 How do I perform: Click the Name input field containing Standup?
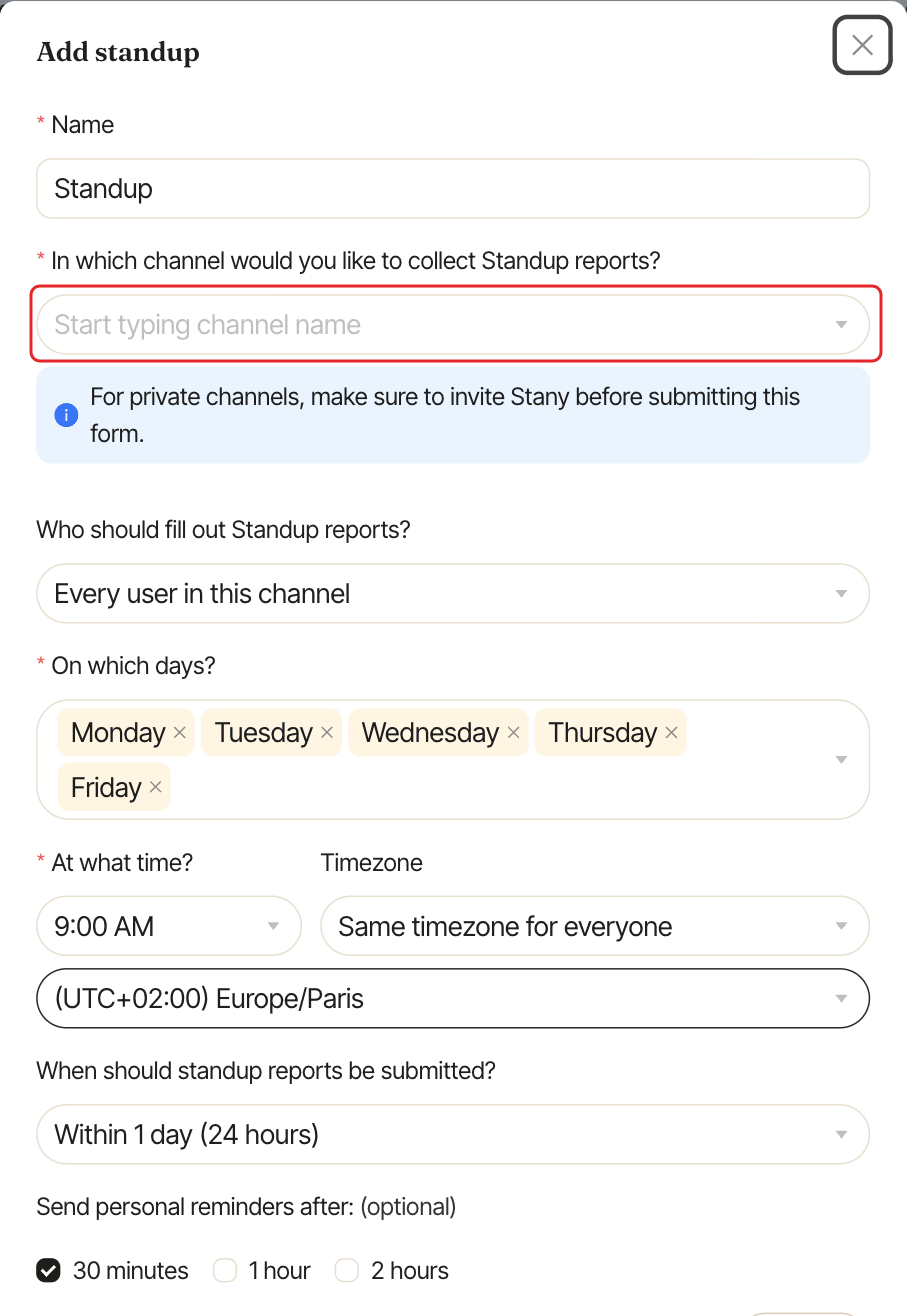453,188
